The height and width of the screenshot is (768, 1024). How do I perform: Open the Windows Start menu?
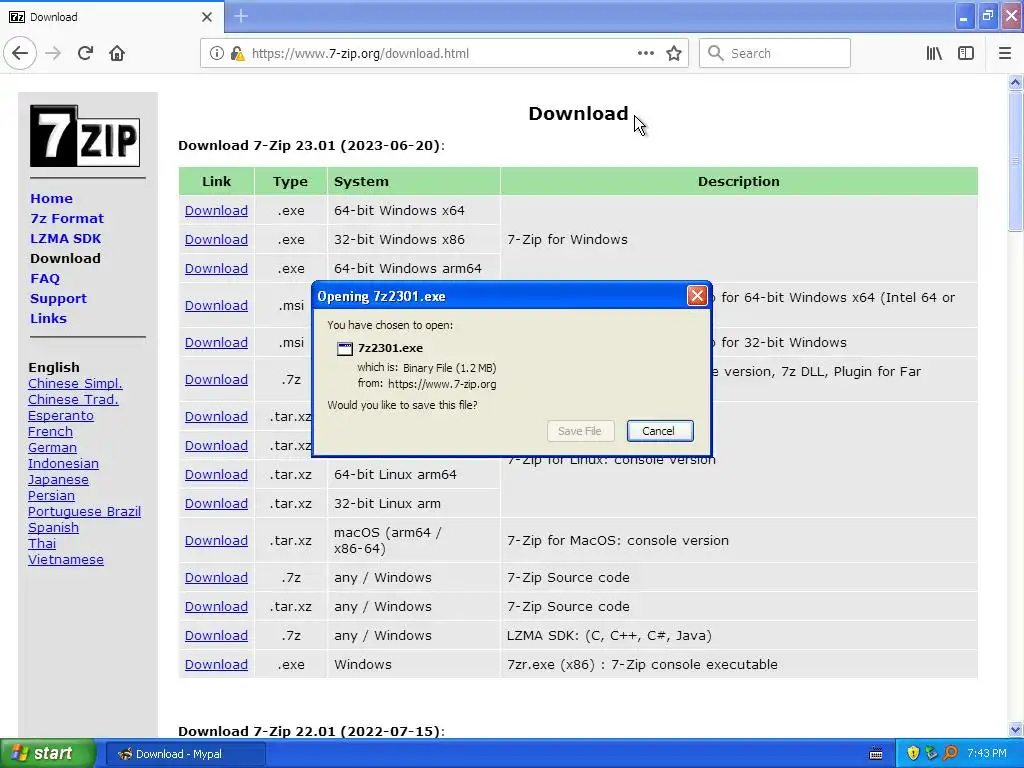click(48, 753)
